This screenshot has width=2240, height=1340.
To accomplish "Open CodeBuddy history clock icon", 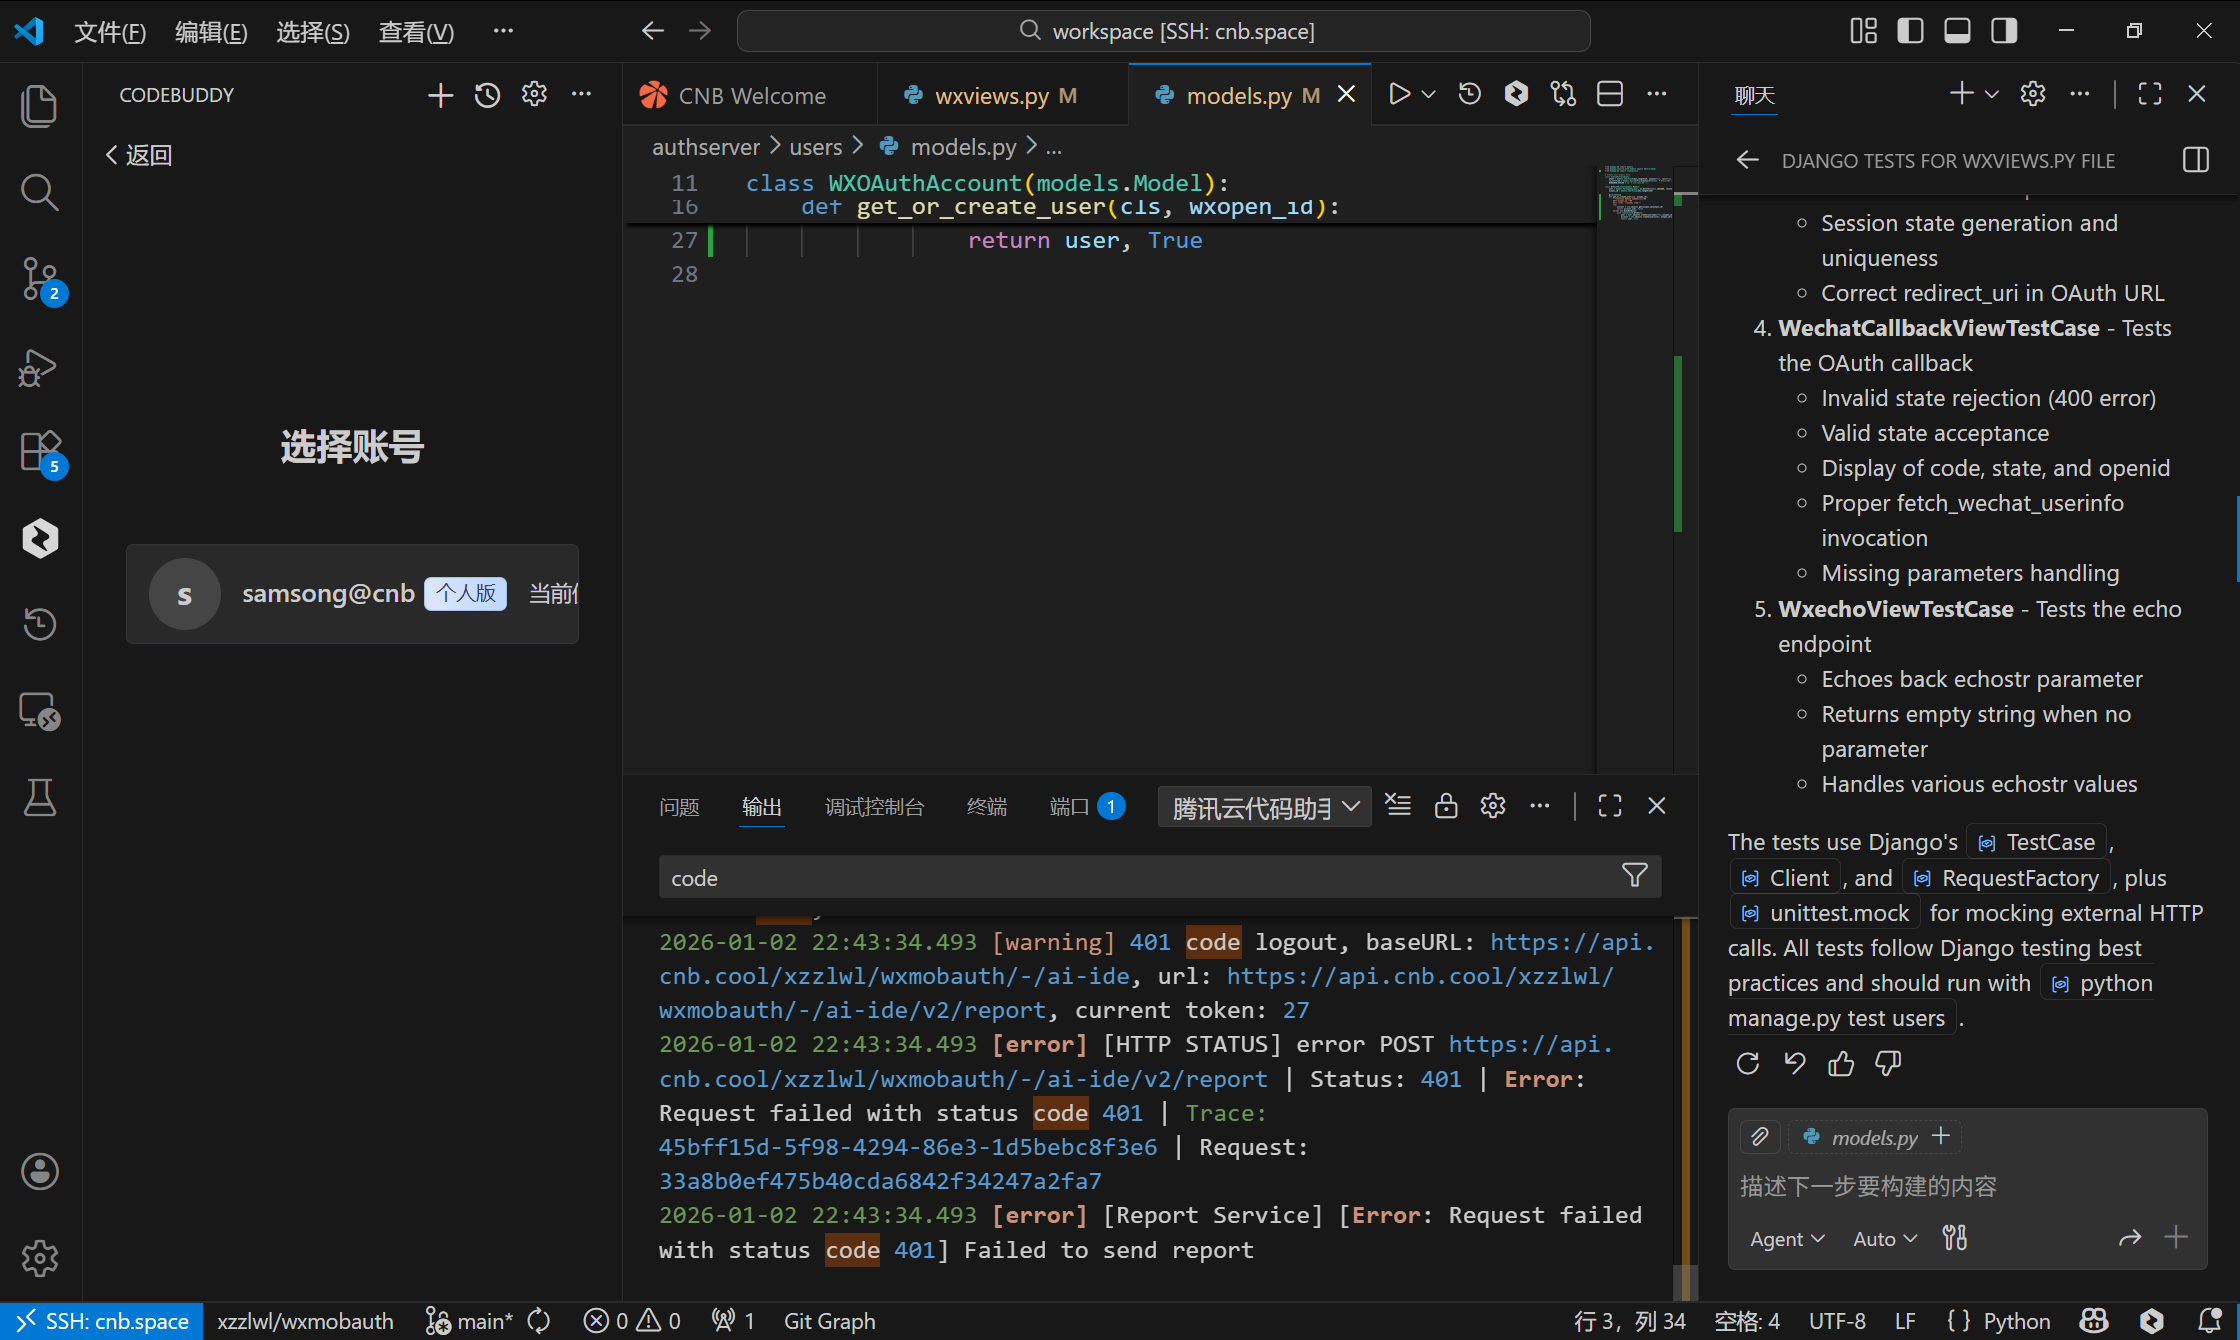I will click(487, 95).
